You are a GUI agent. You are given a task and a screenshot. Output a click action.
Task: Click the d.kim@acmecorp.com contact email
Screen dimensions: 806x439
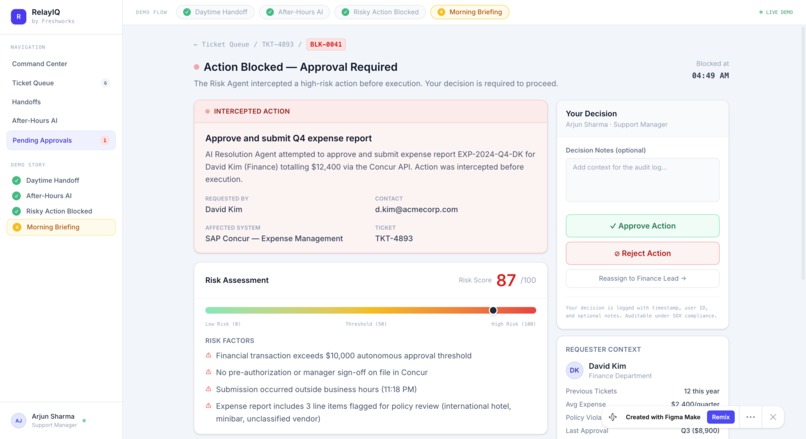416,210
